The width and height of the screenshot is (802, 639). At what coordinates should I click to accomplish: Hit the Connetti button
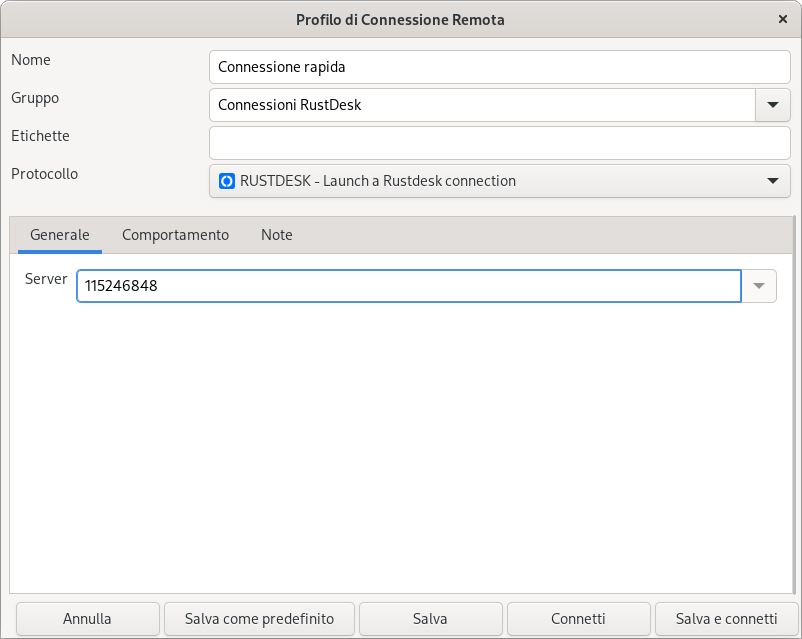pos(578,619)
